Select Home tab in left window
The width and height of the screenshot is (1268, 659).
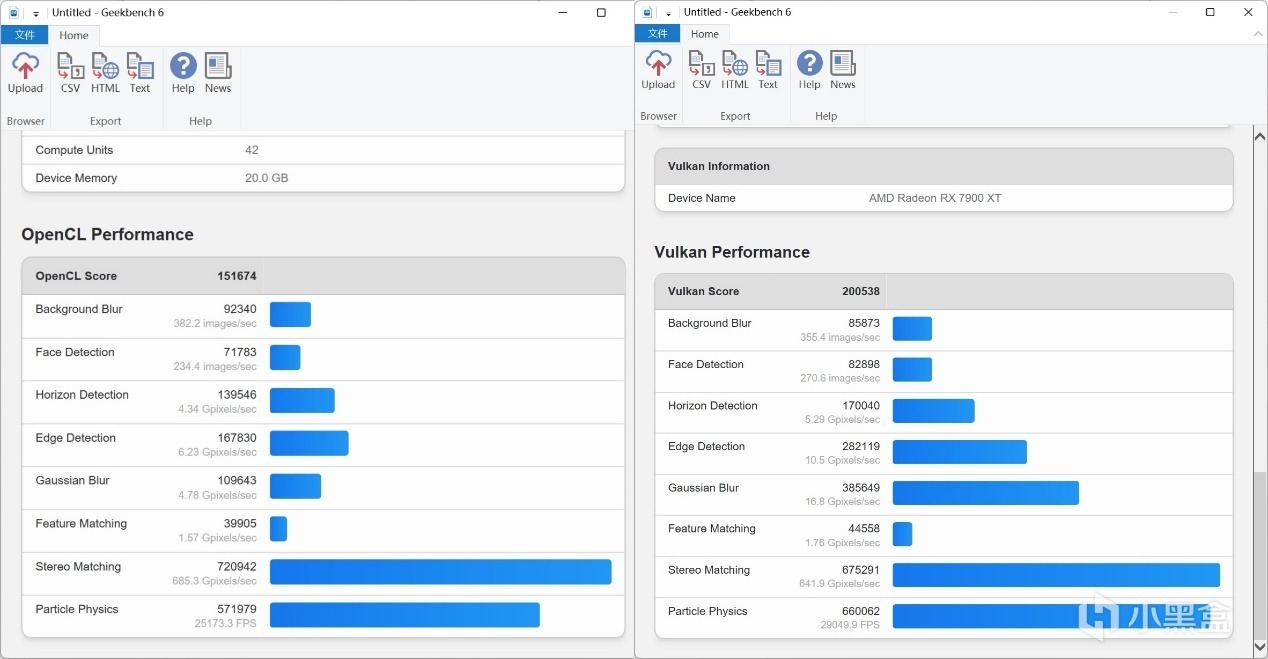click(x=74, y=35)
